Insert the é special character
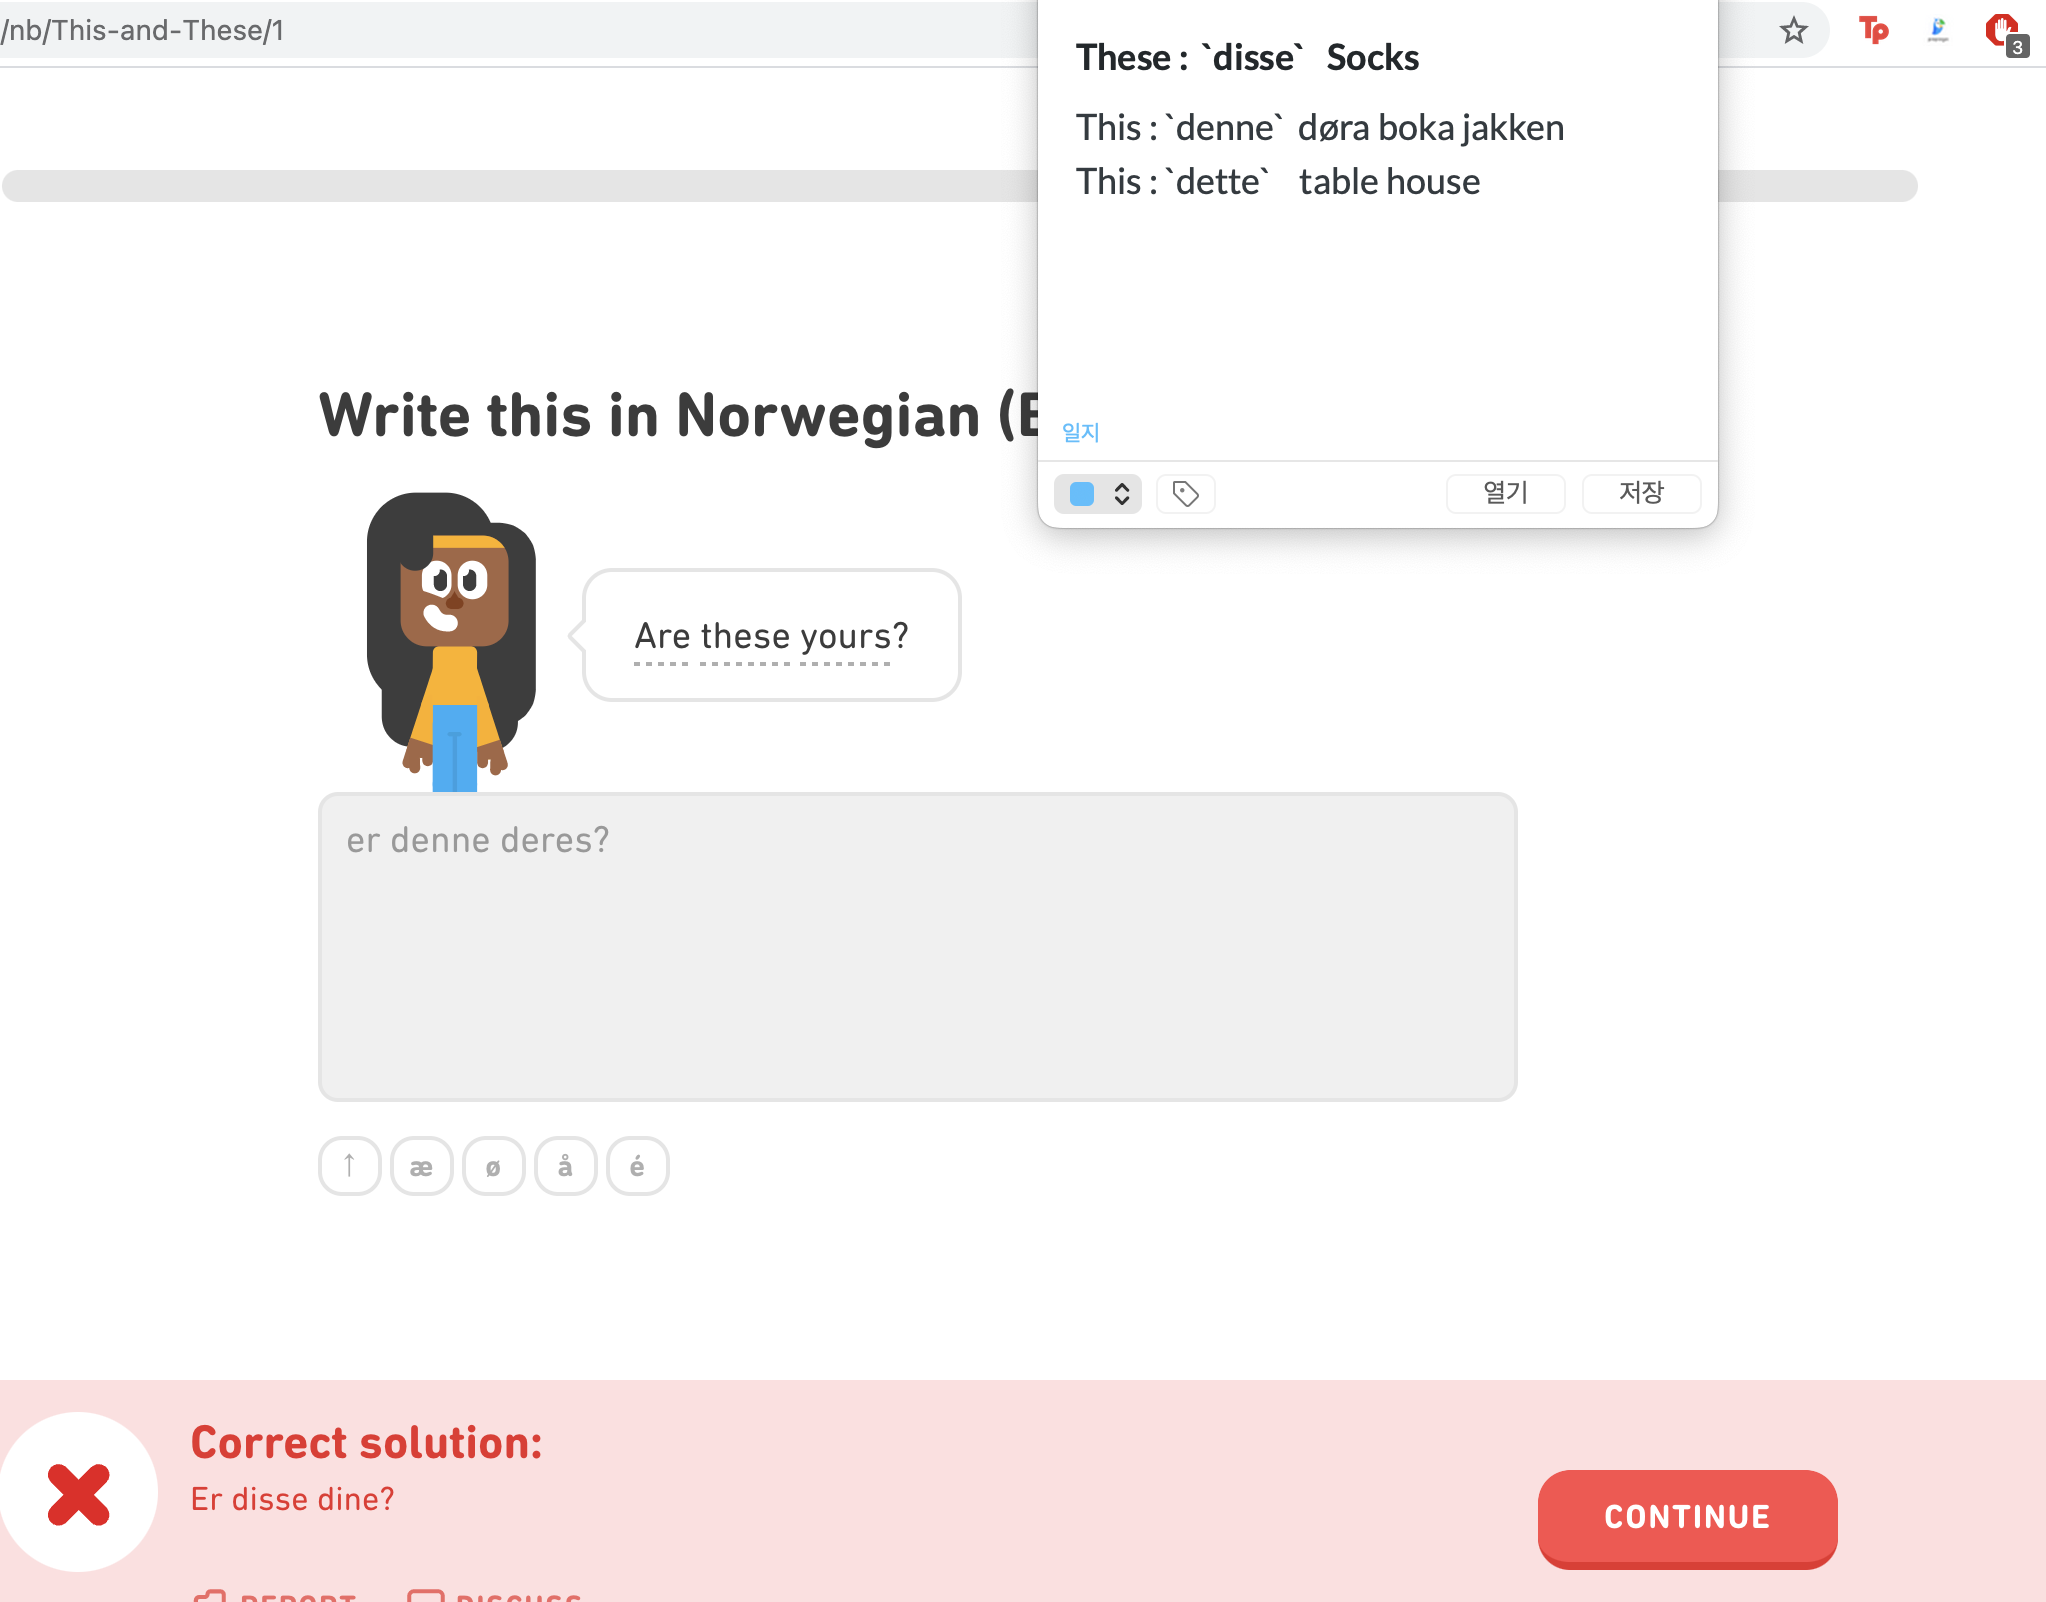2046x1602 pixels. pos(637,1166)
